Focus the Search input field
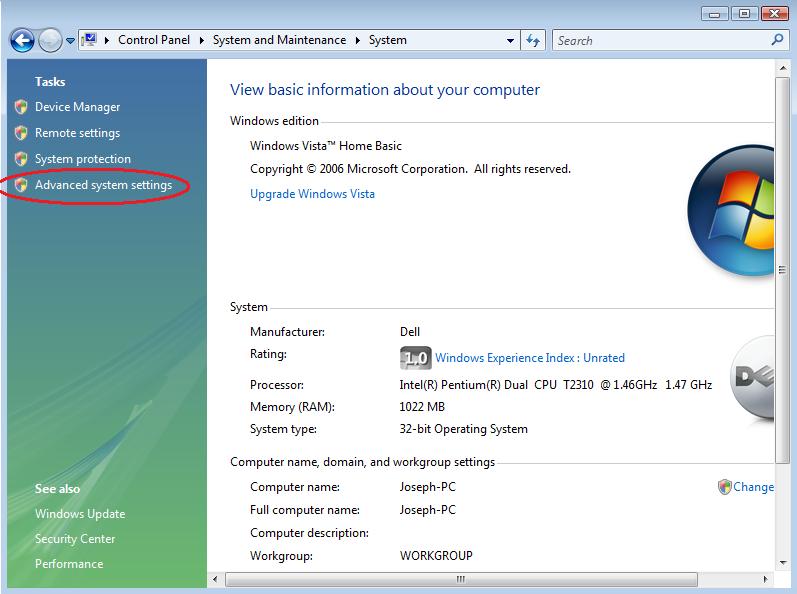The image size is (797, 594). pos(661,40)
